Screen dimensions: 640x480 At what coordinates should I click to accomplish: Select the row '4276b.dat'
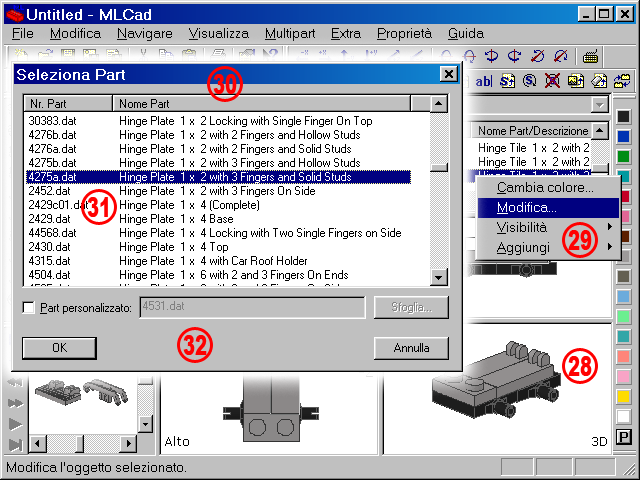pyautogui.click(x=218, y=135)
